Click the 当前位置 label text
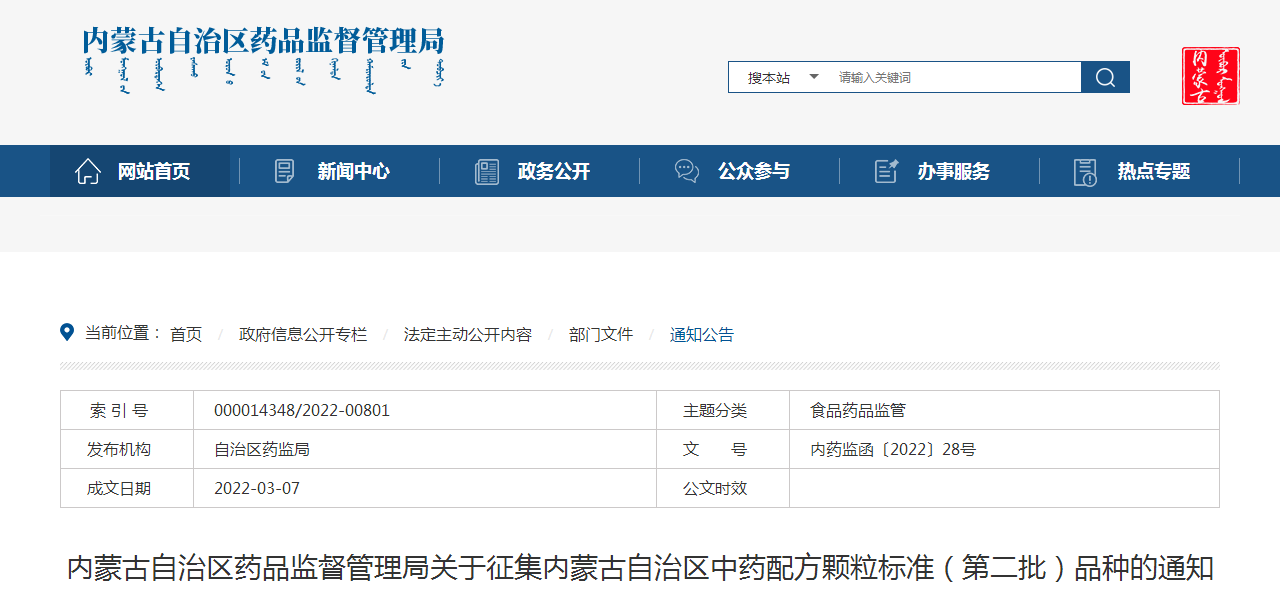This screenshot has height=613, width=1280. 123,333
